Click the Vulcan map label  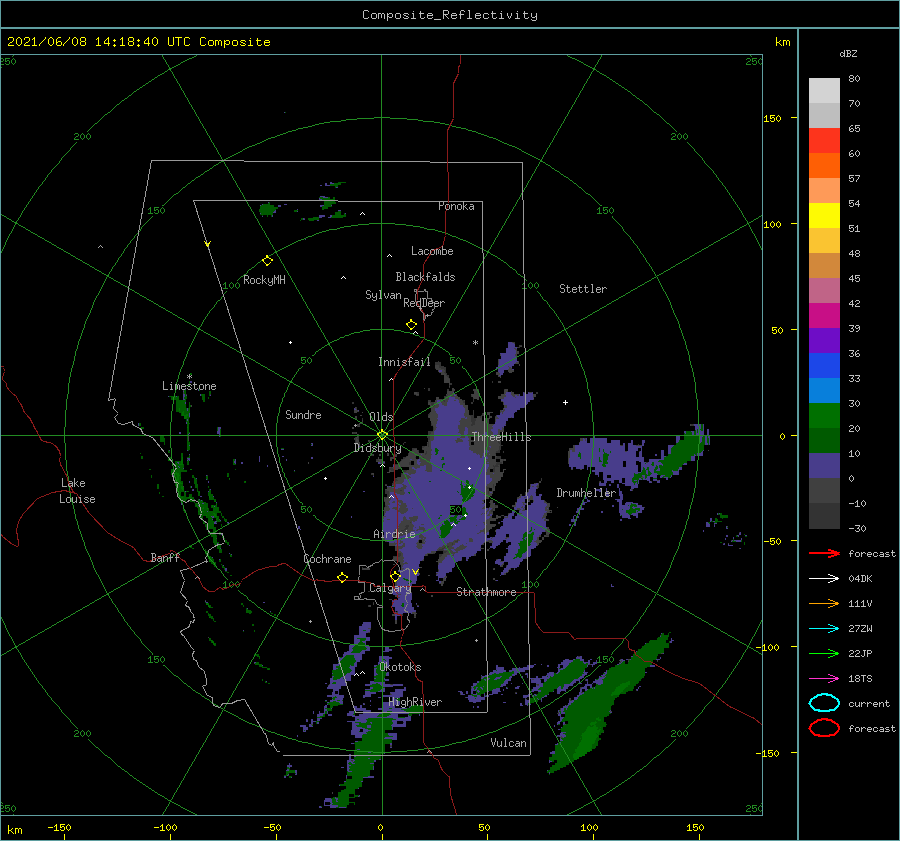point(508,743)
